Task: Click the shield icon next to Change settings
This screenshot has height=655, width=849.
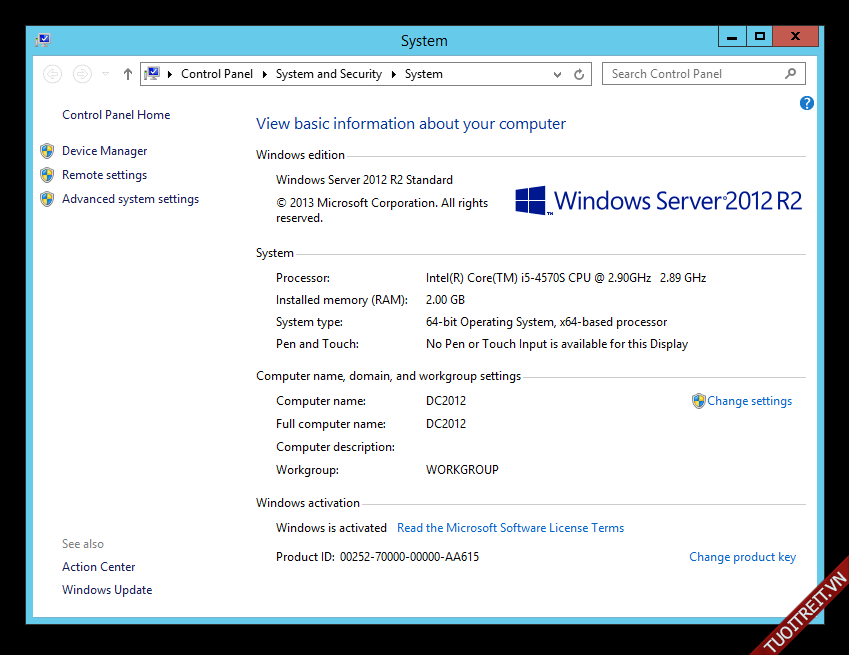Action: tap(698, 401)
